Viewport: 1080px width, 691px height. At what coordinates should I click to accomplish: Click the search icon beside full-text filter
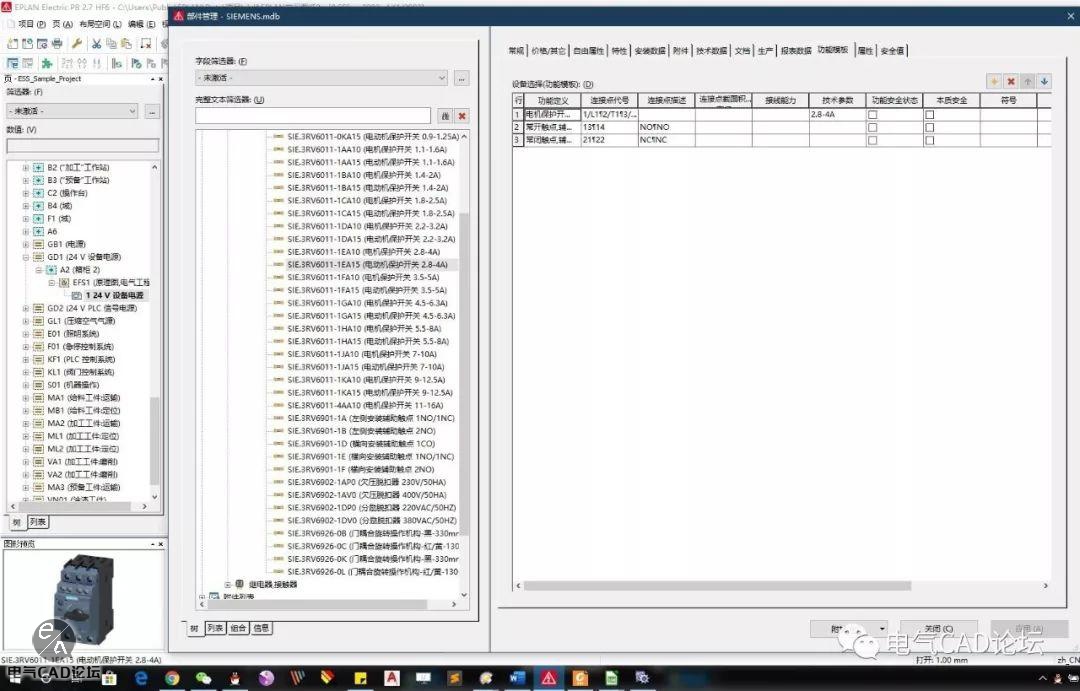point(445,116)
